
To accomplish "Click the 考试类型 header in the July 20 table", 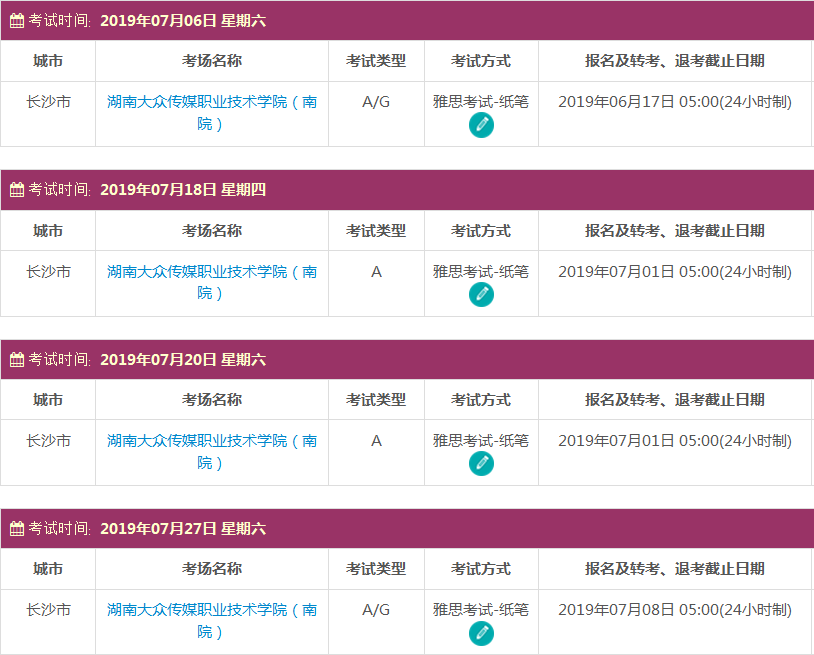I will coord(375,399).
